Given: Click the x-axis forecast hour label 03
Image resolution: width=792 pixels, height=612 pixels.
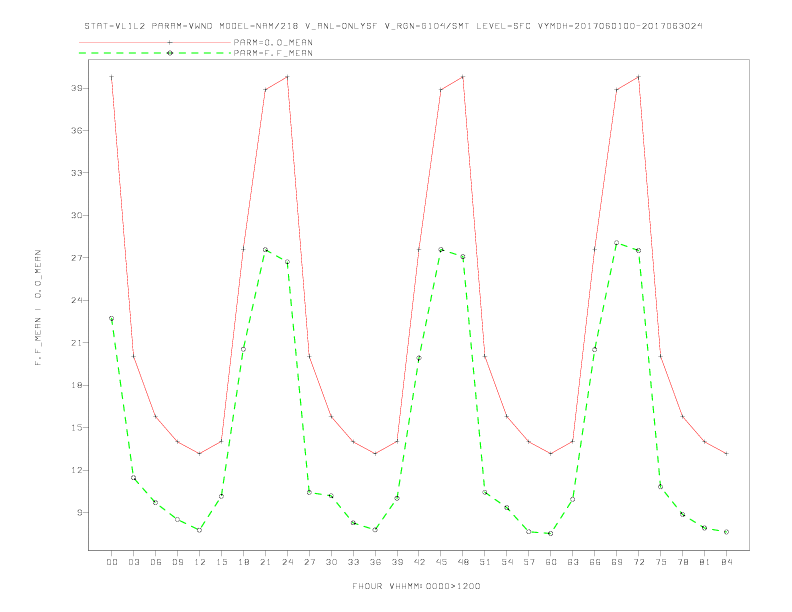Looking at the screenshot, I should click(133, 562).
